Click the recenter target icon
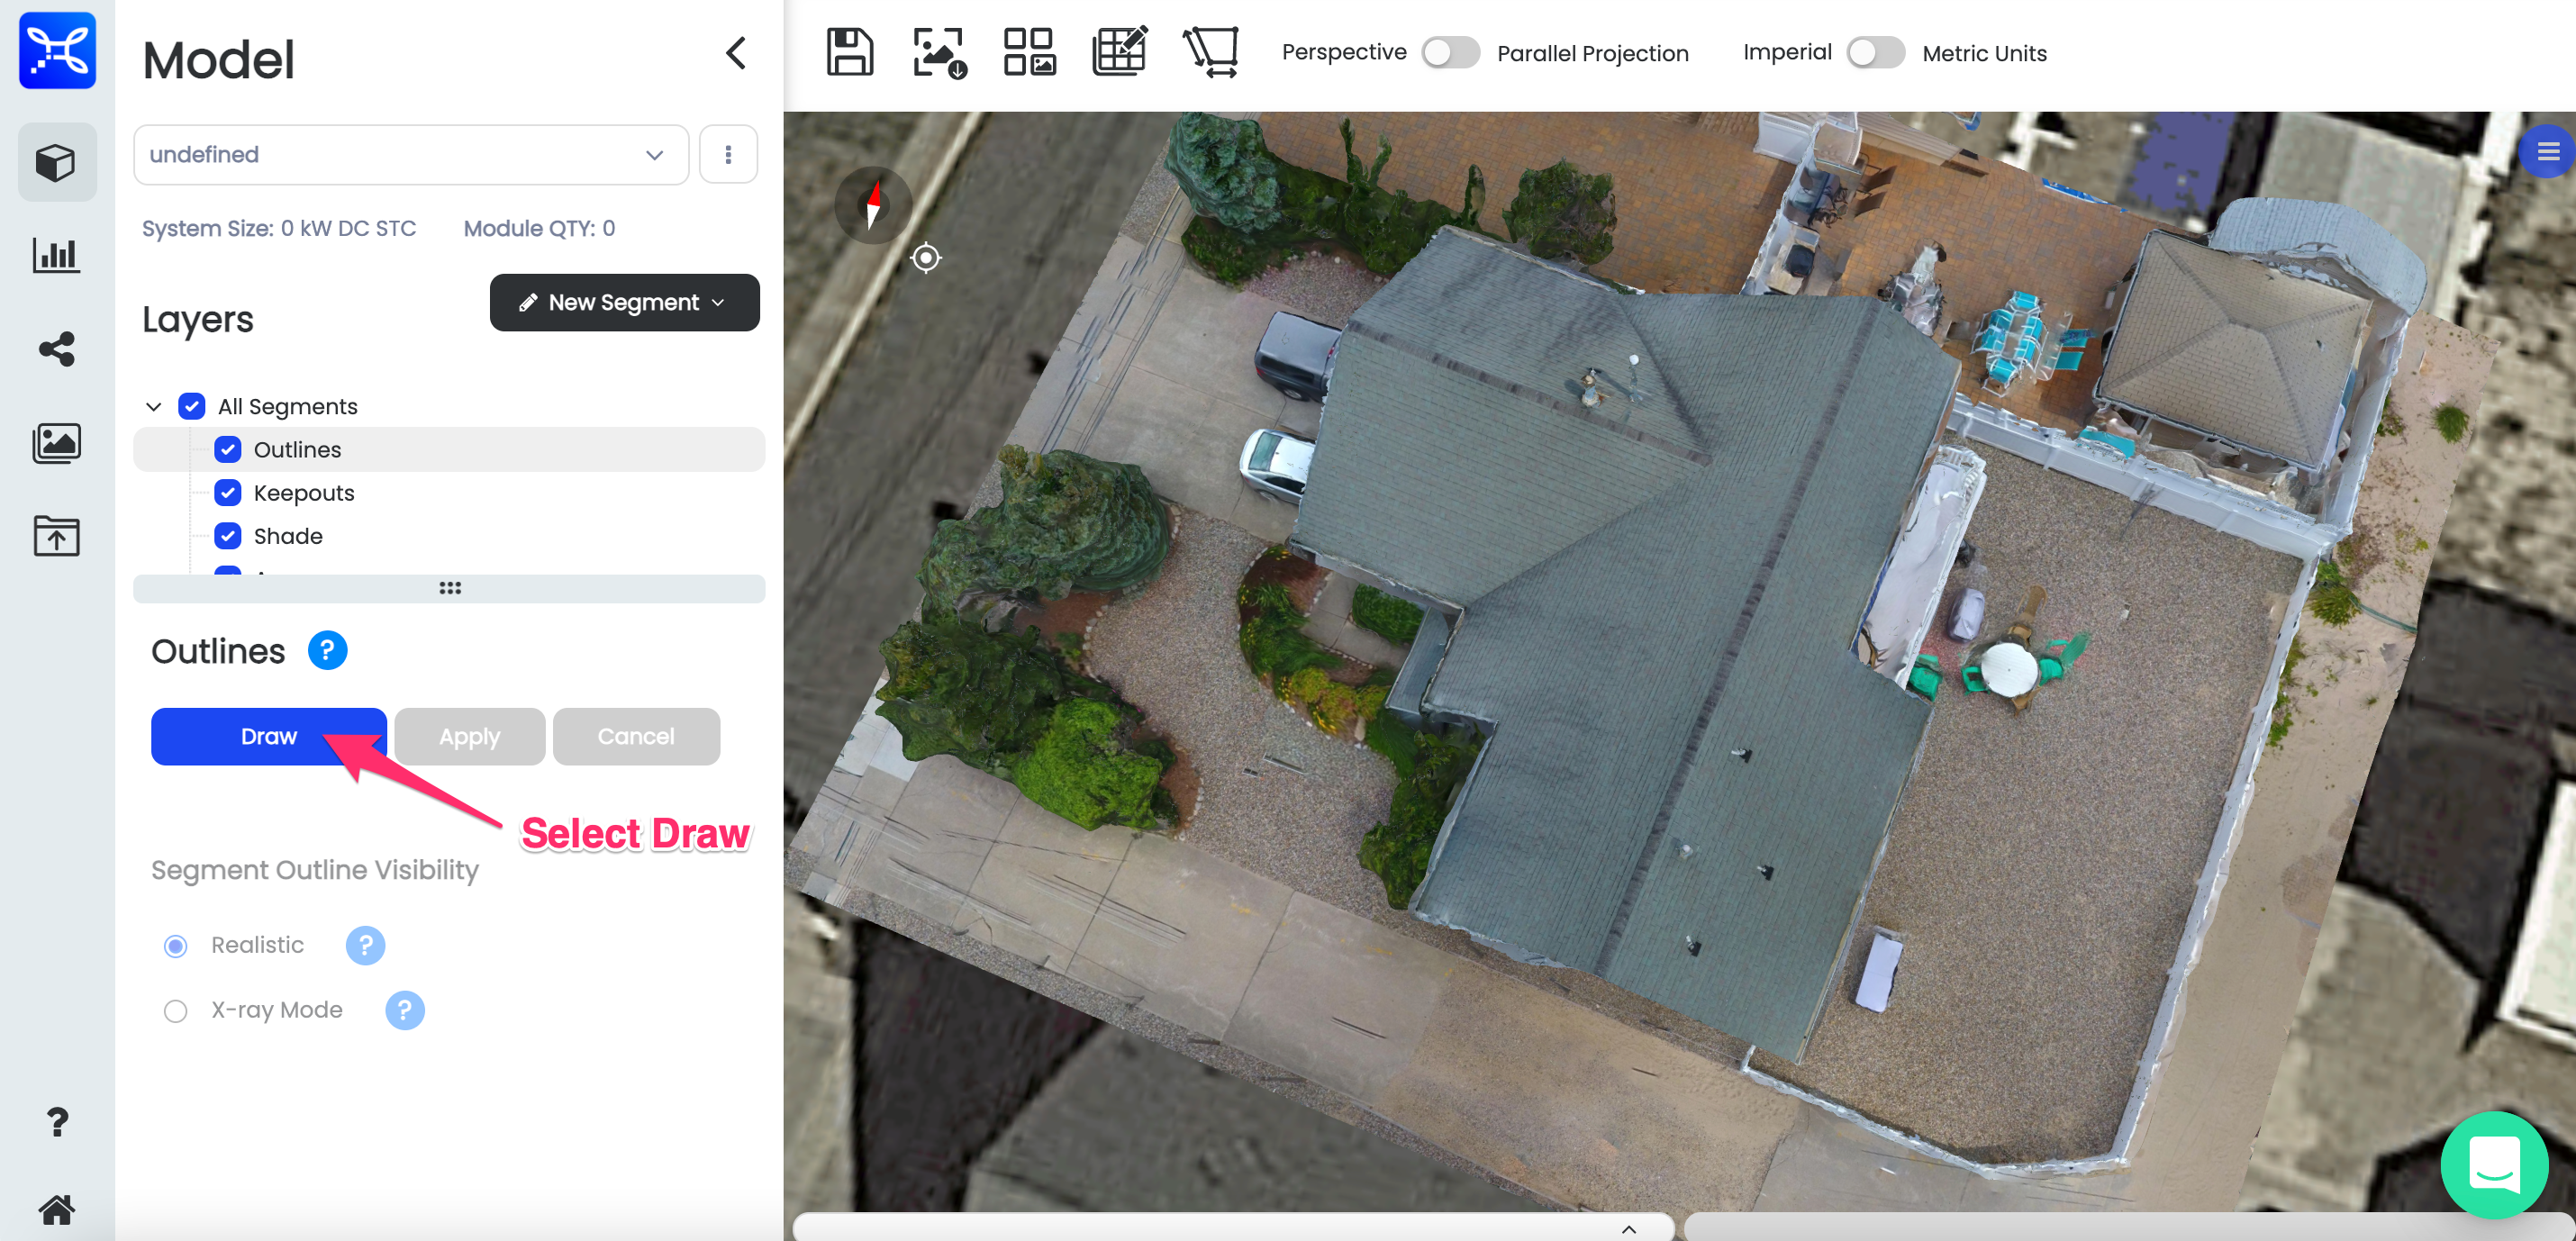Viewport: 2576px width, 1241px height. tap(926, 258)
